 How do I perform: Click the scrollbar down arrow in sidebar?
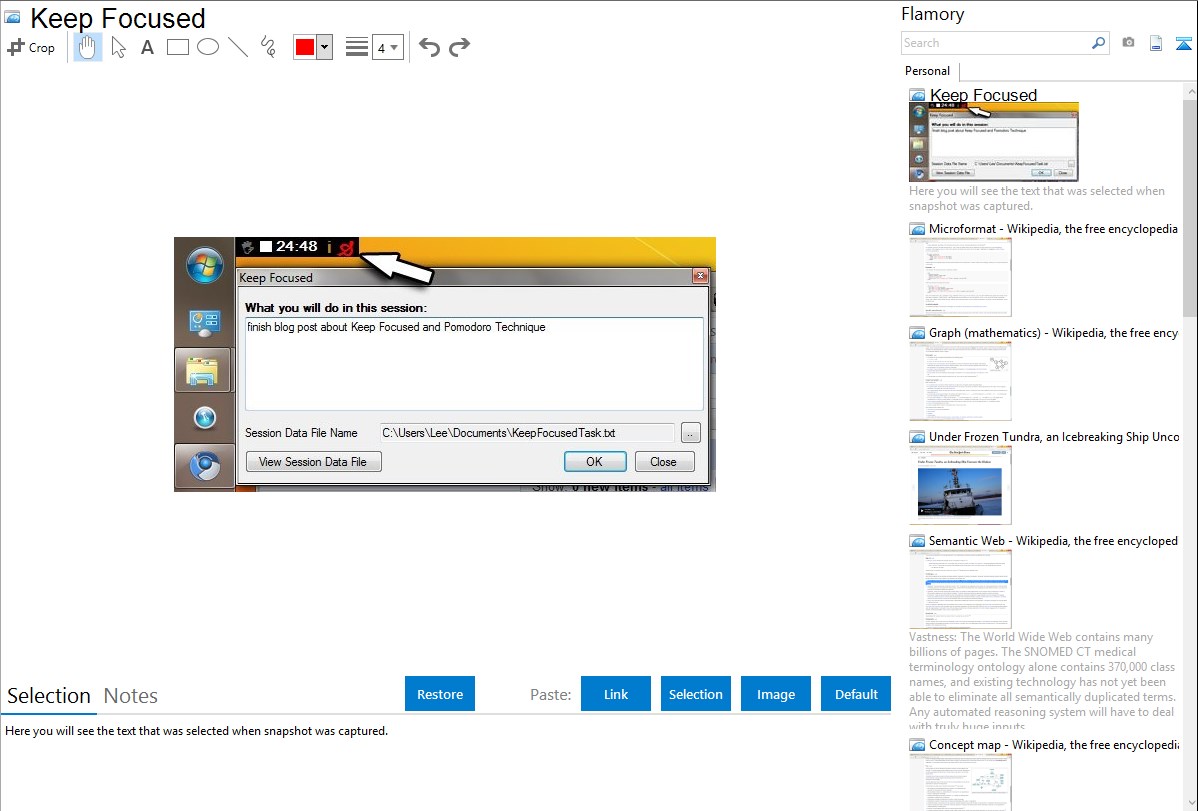coord(1190,802)
